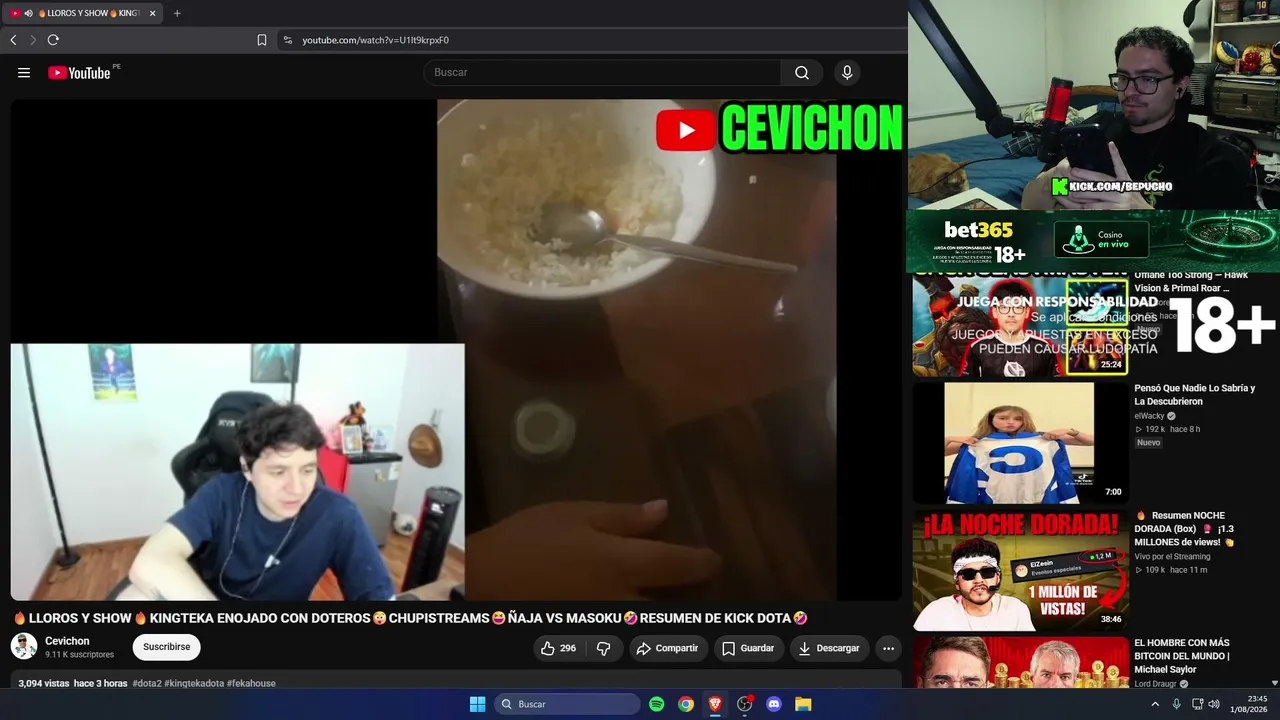Go to the YouTube home logo
This screenshot has height=720, width=1280.
point(79,72)
